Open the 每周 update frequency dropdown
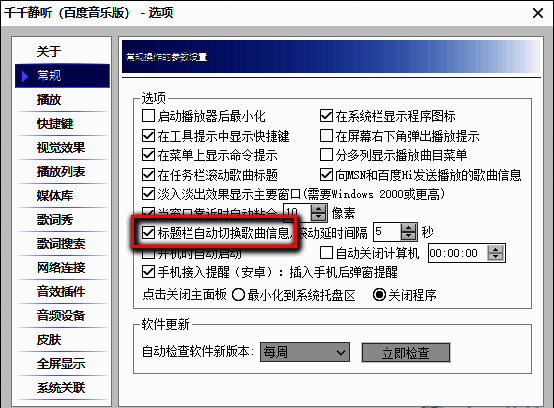Screen dimensions: 554x408 coord(305,352)
